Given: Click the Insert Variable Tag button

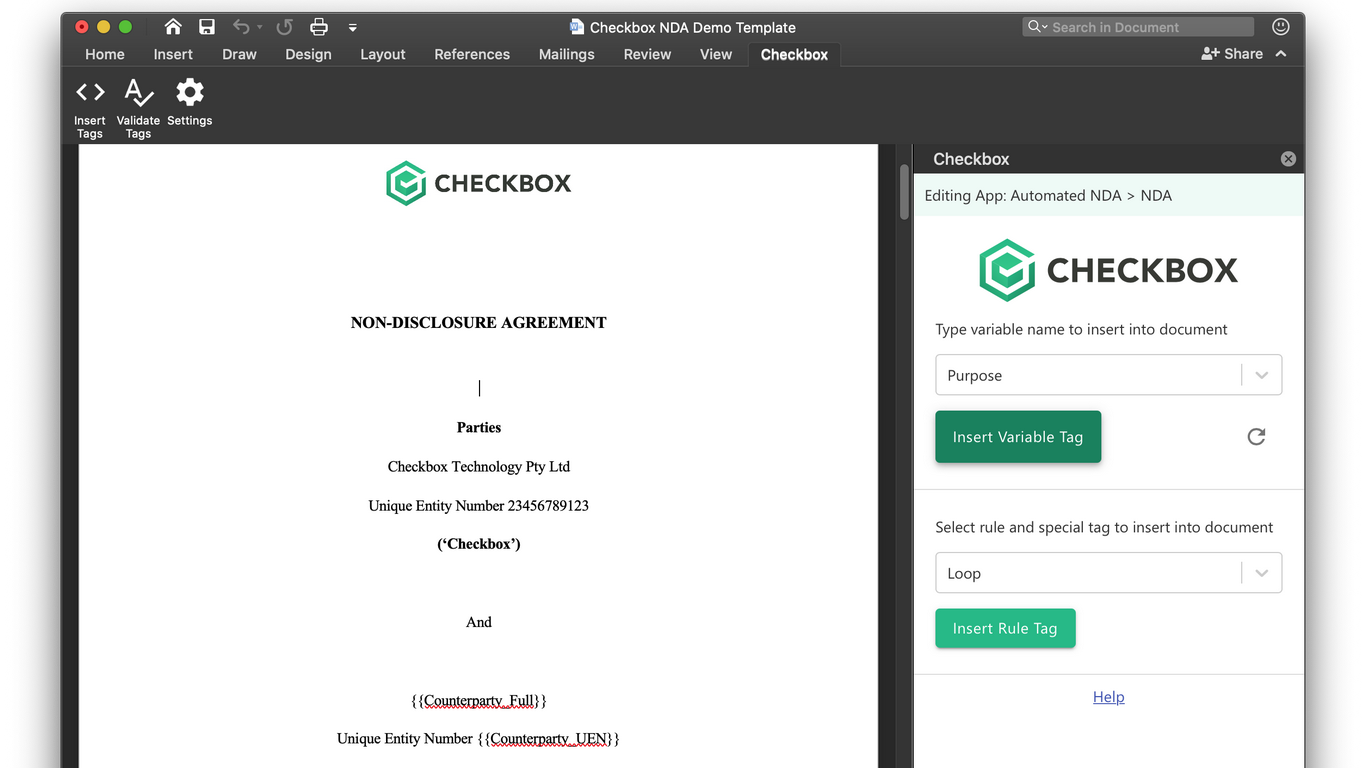Looking at the screenshot, I should 1018,437.
